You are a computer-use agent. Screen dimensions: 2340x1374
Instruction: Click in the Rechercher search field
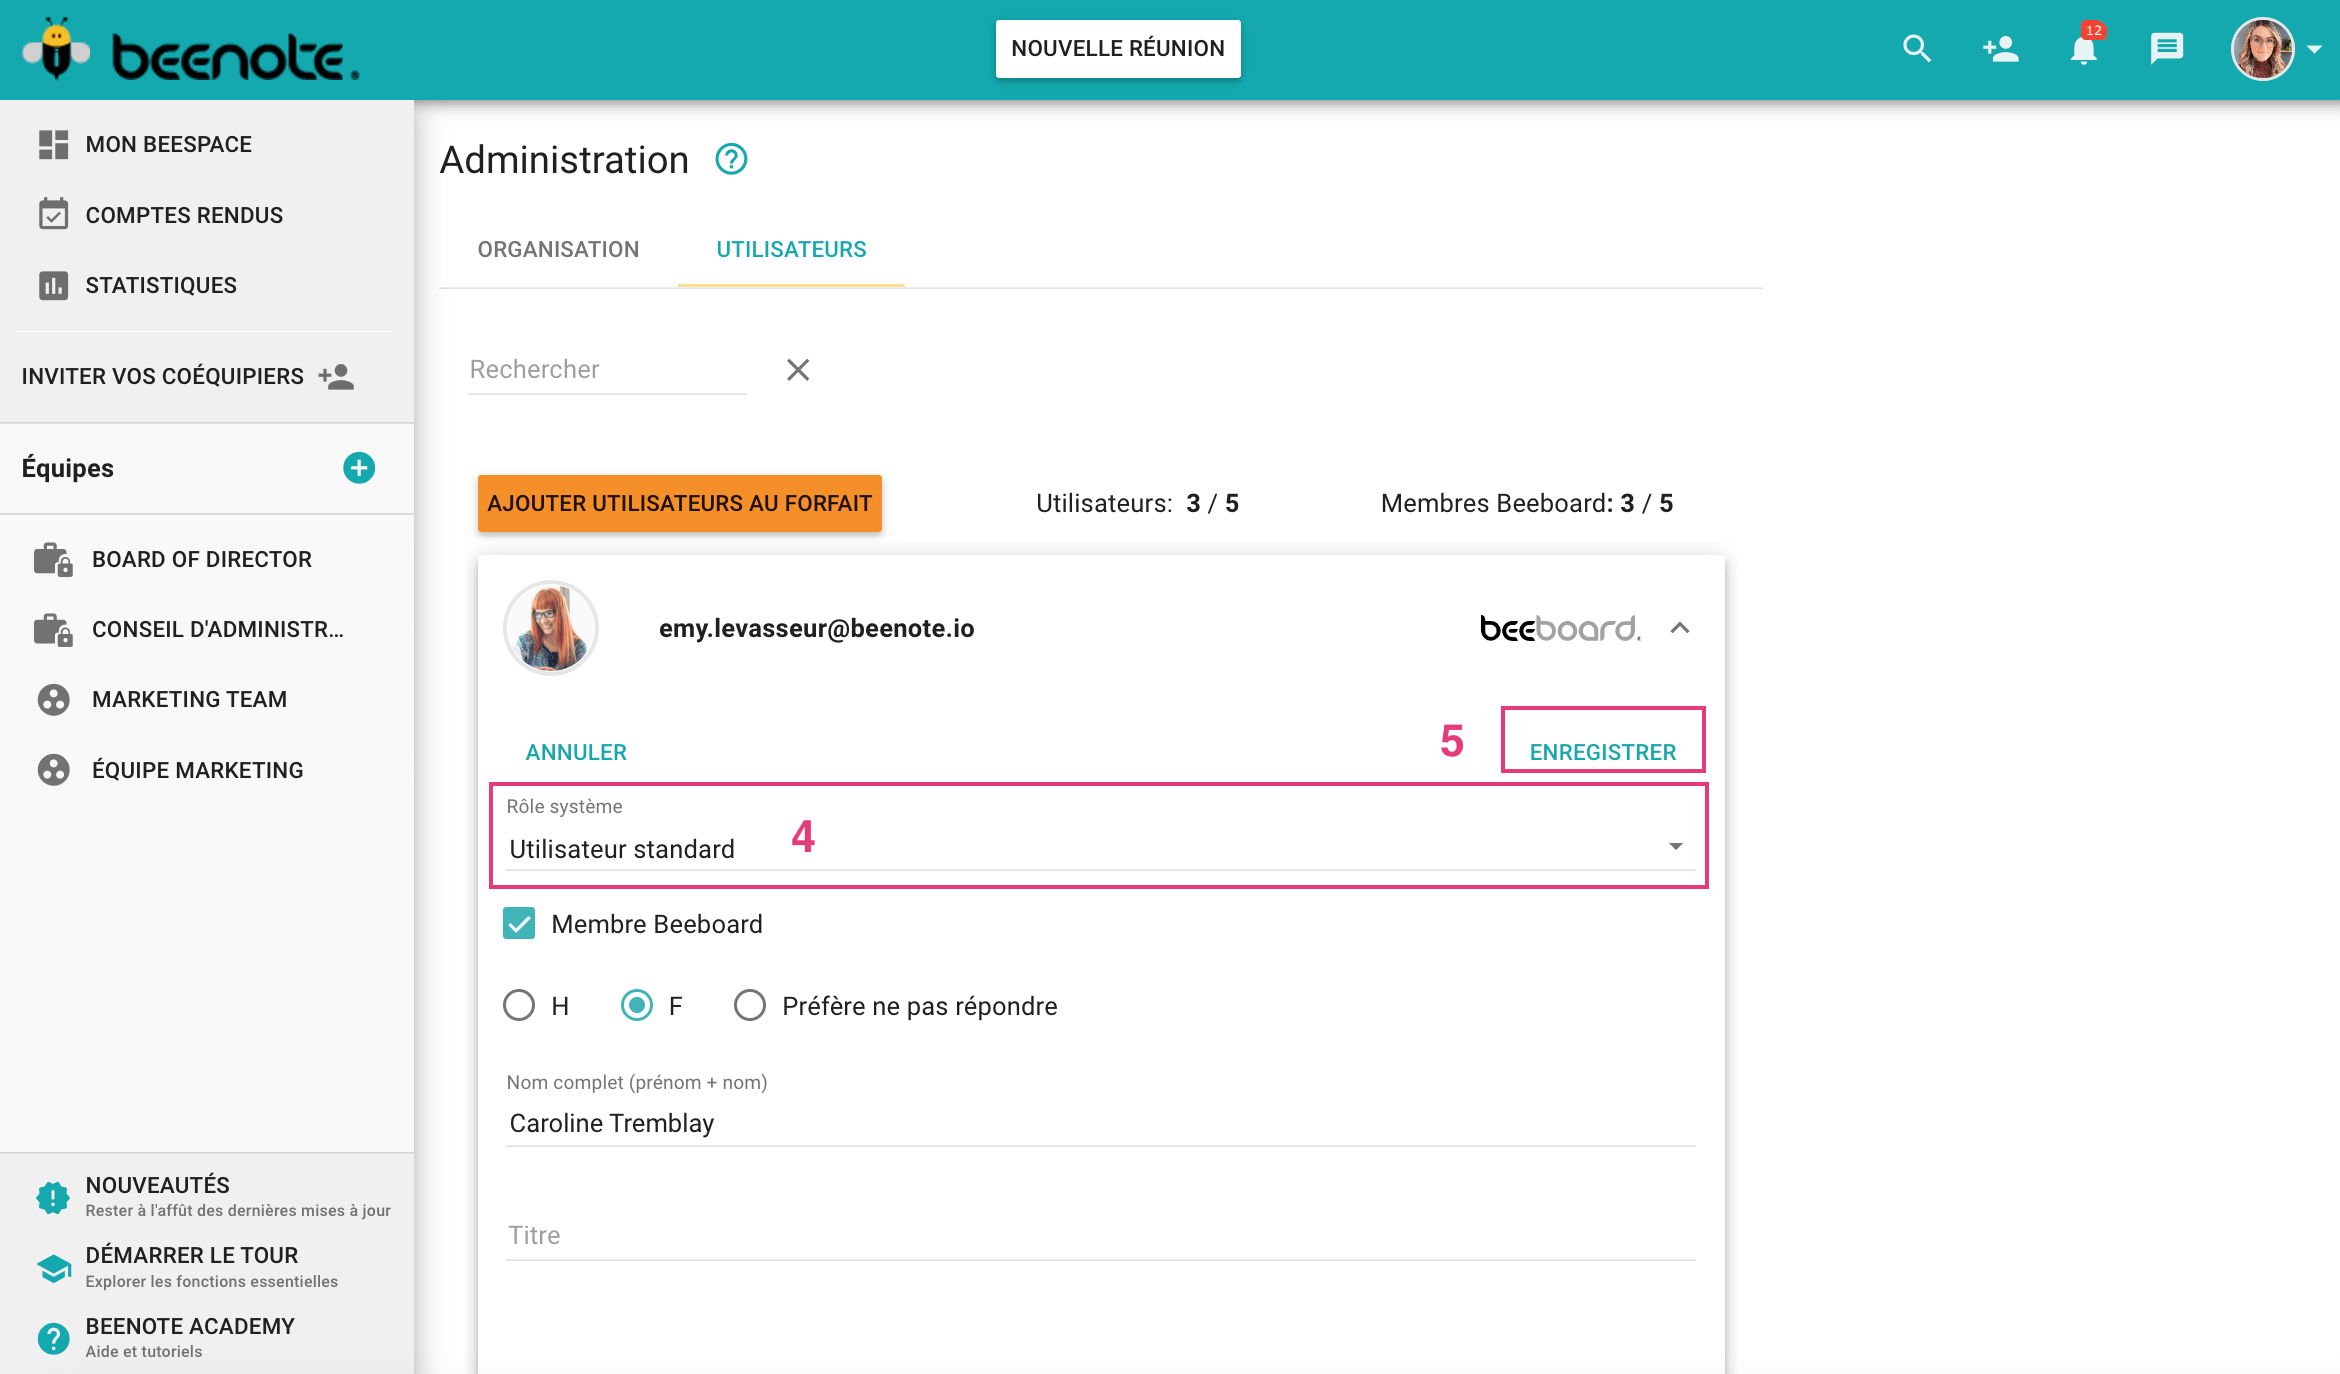point(607,370)
